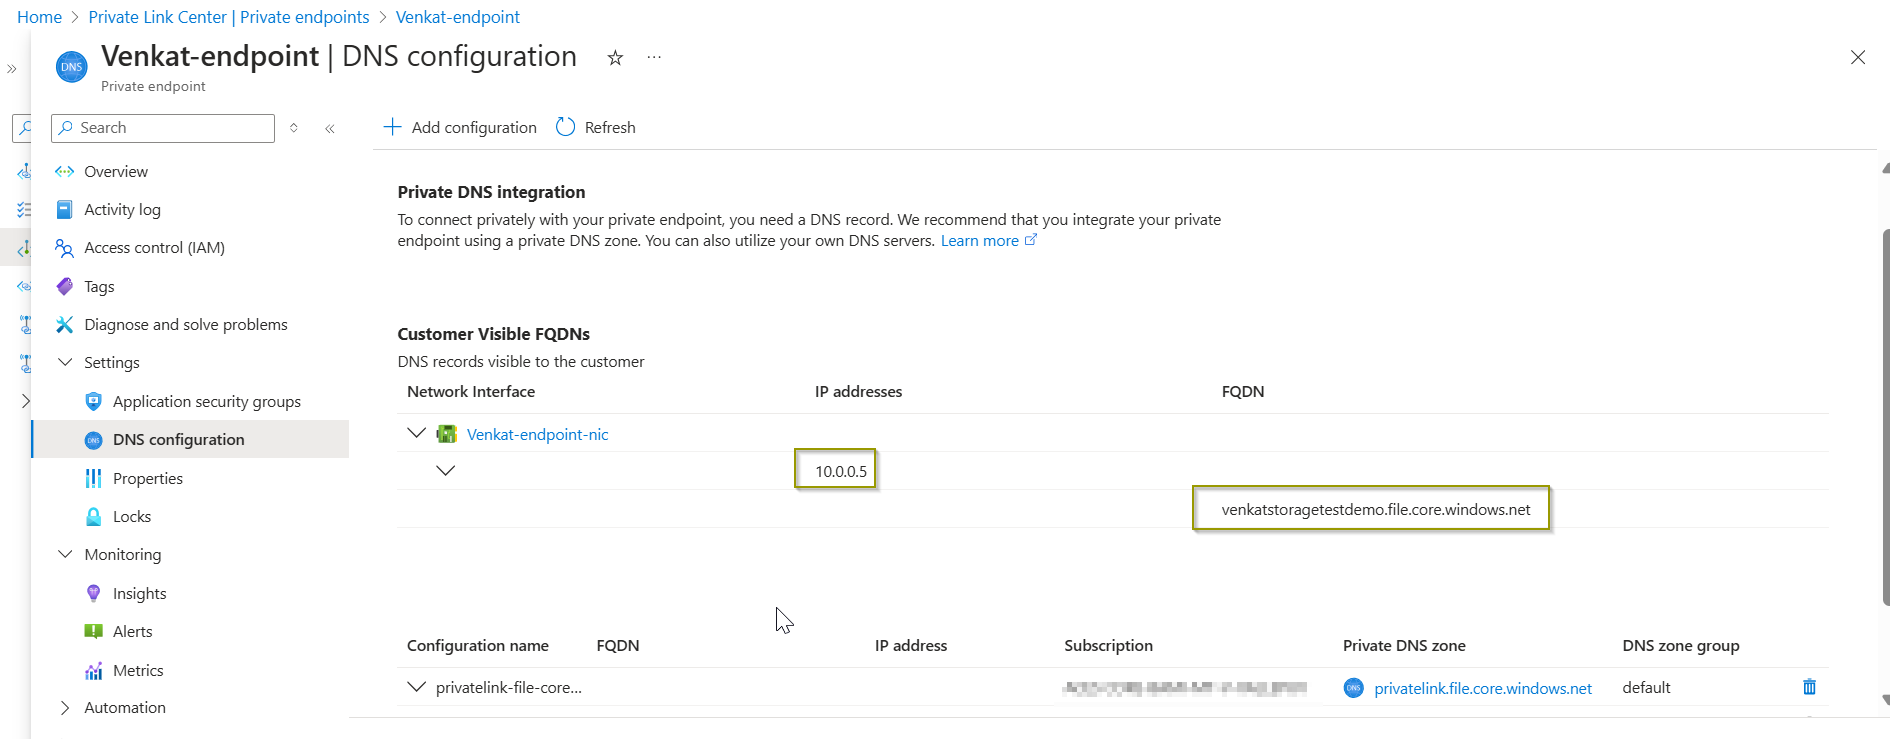Expand the collapsed portal menu double-chevron
The width and height of the screenshot is (1890, 739).
tap(12, 69)
